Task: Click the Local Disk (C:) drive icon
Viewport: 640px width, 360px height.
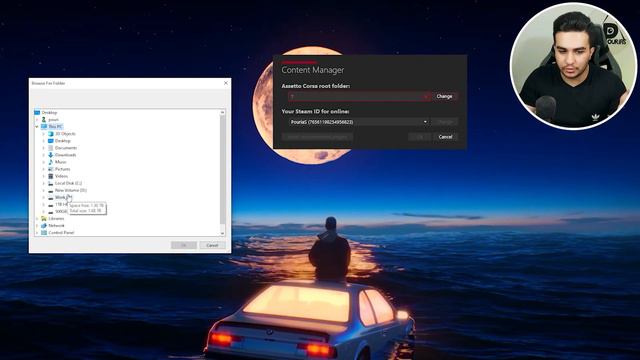Action: click(51, 183)
